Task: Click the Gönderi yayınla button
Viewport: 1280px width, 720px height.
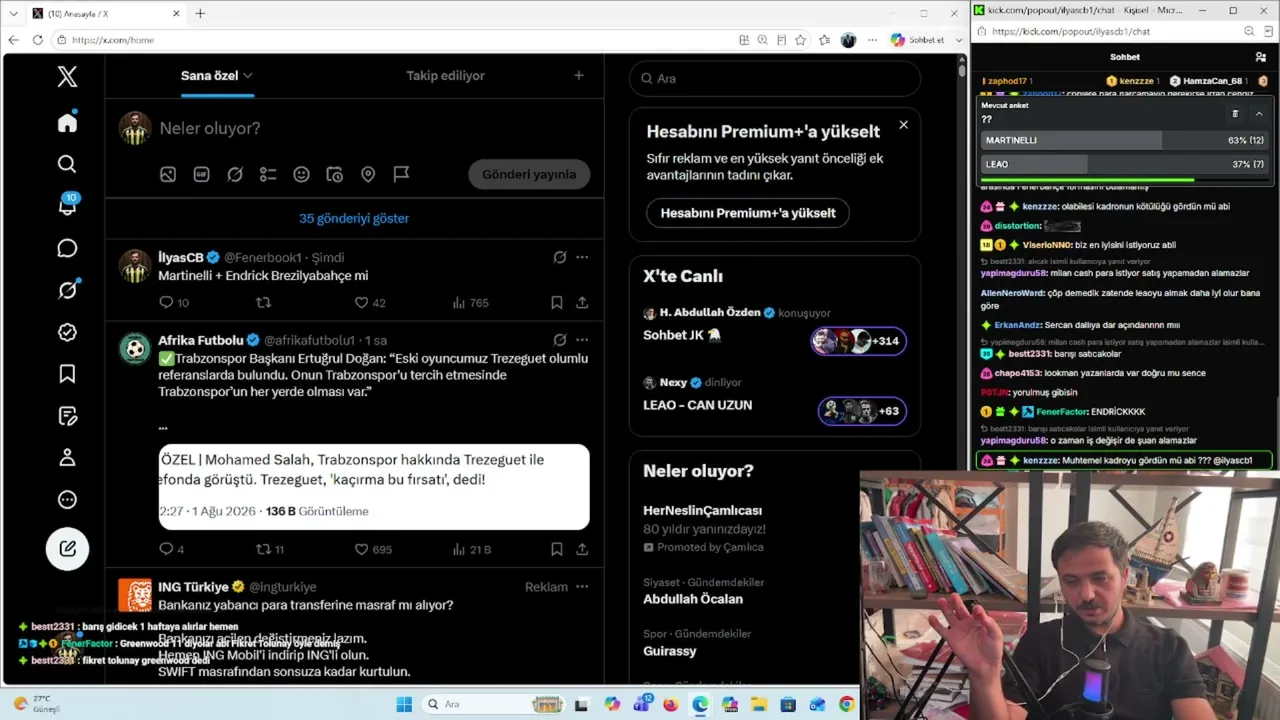Action: click(x=529, y=174)
